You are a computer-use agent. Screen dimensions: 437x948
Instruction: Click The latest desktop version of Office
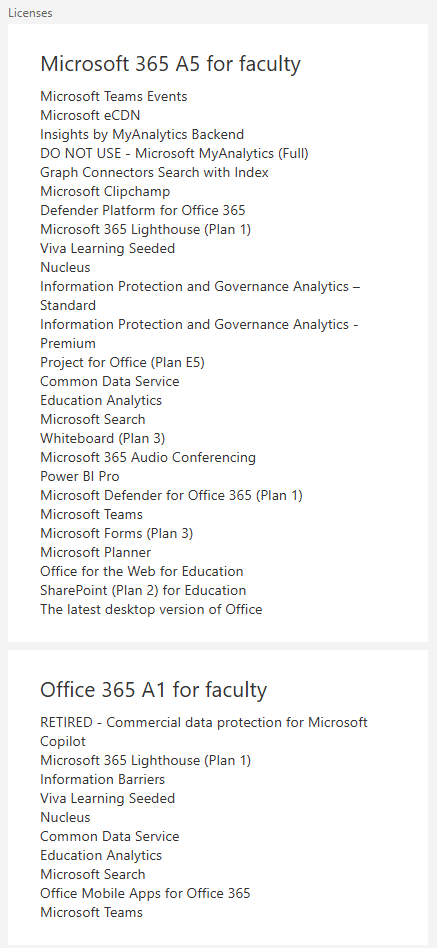(151, 609)
